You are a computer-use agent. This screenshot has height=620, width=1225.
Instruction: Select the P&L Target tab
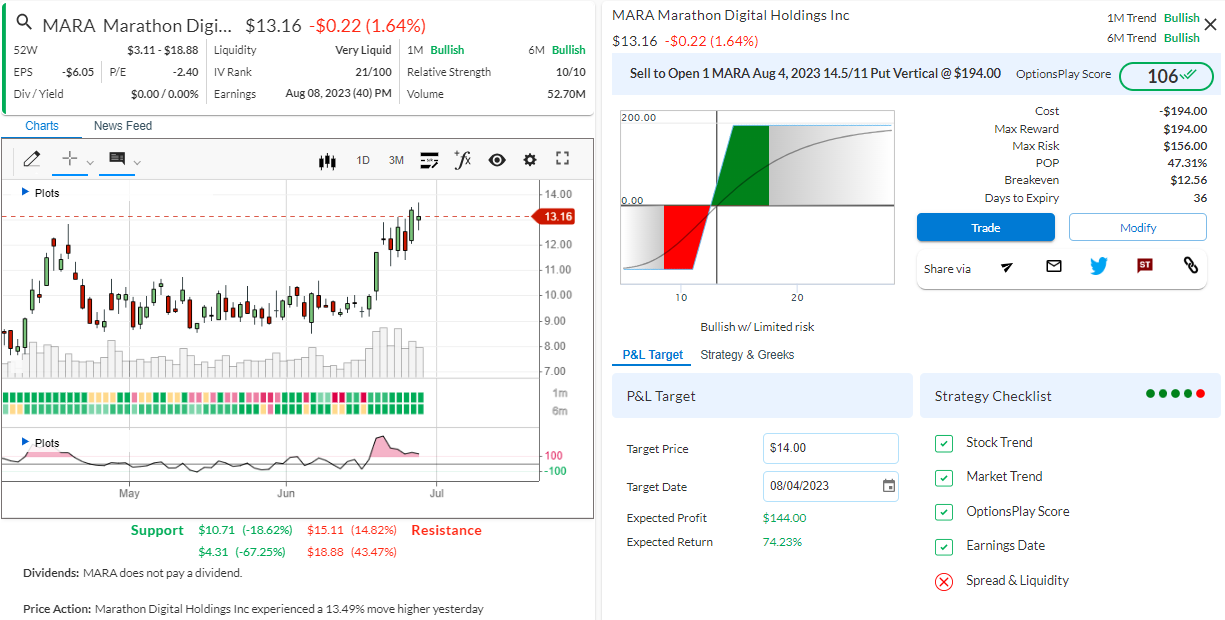[x=653, y=355]
